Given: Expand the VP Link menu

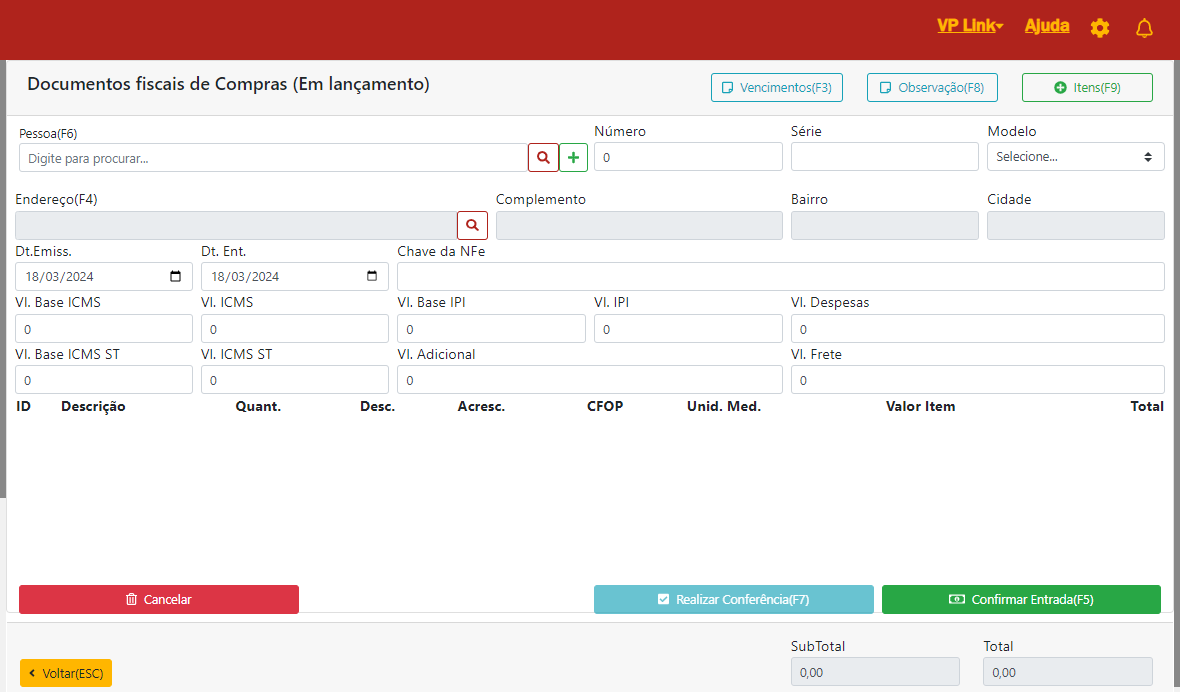Looking at the screenshot, I should click(x=969, y=26).
